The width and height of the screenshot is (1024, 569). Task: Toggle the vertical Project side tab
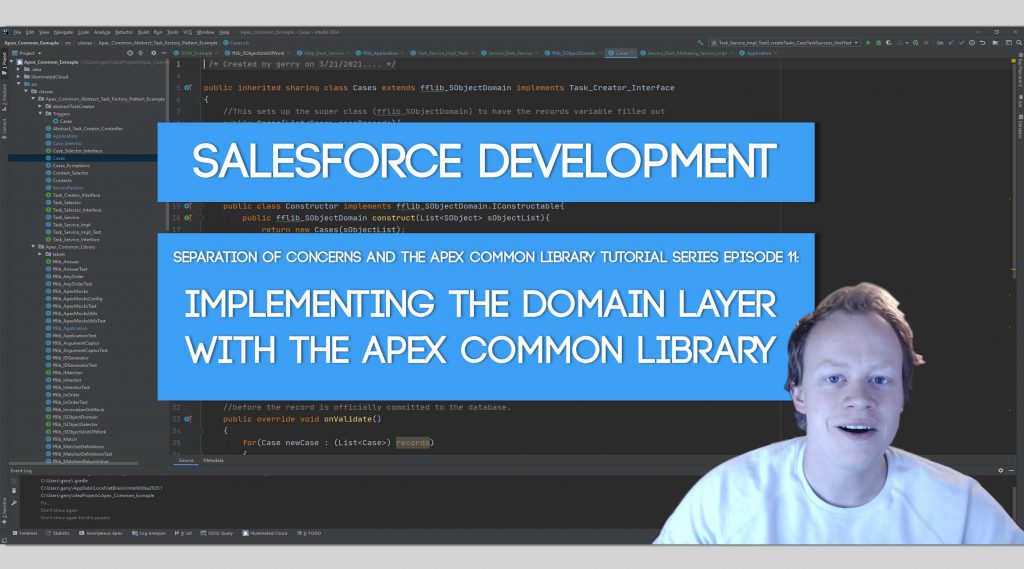(4, 62)
